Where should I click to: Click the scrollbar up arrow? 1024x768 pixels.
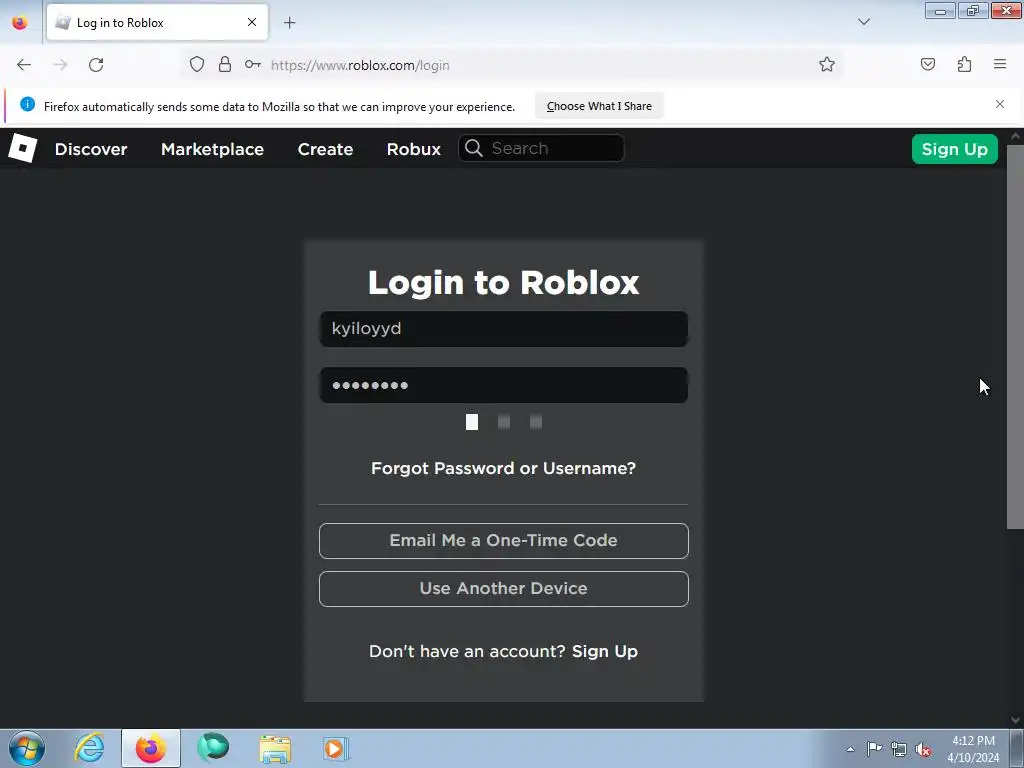coord(1015,136)
